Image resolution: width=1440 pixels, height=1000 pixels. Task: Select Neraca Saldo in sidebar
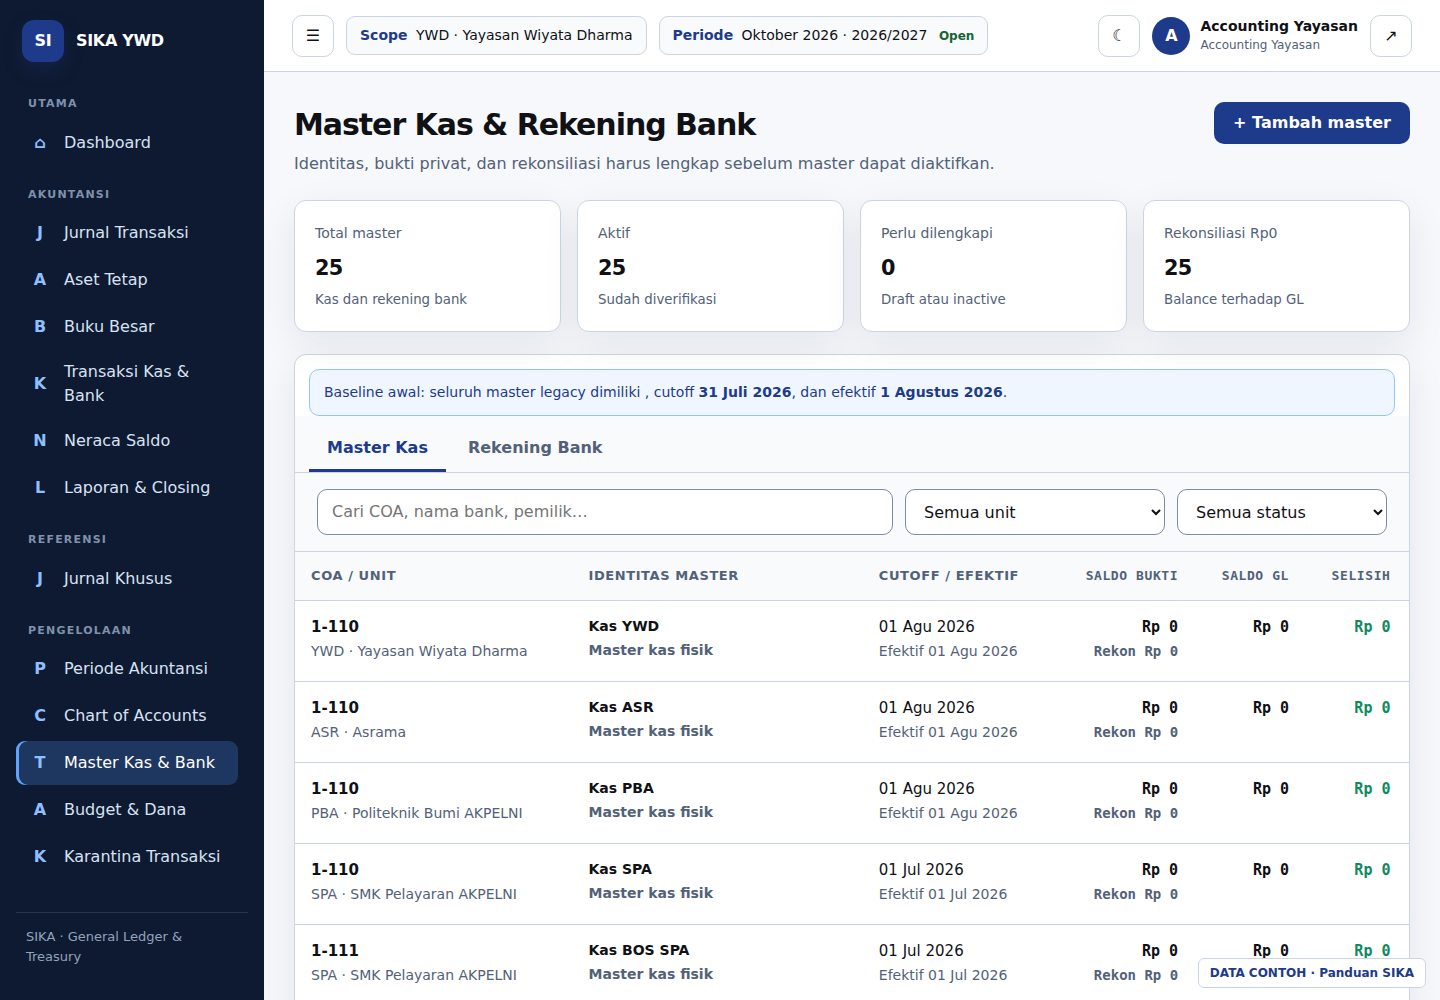coord(127,440)
